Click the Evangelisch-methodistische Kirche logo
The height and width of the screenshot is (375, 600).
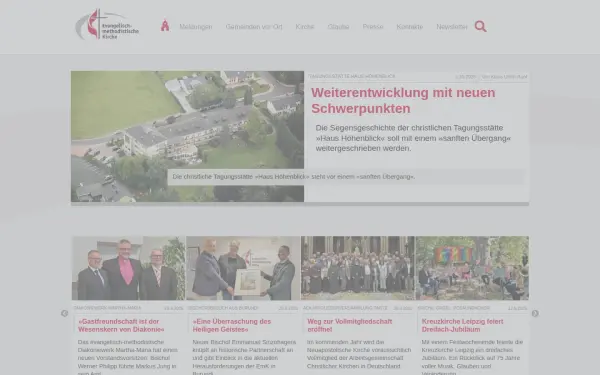coord(107,25)
